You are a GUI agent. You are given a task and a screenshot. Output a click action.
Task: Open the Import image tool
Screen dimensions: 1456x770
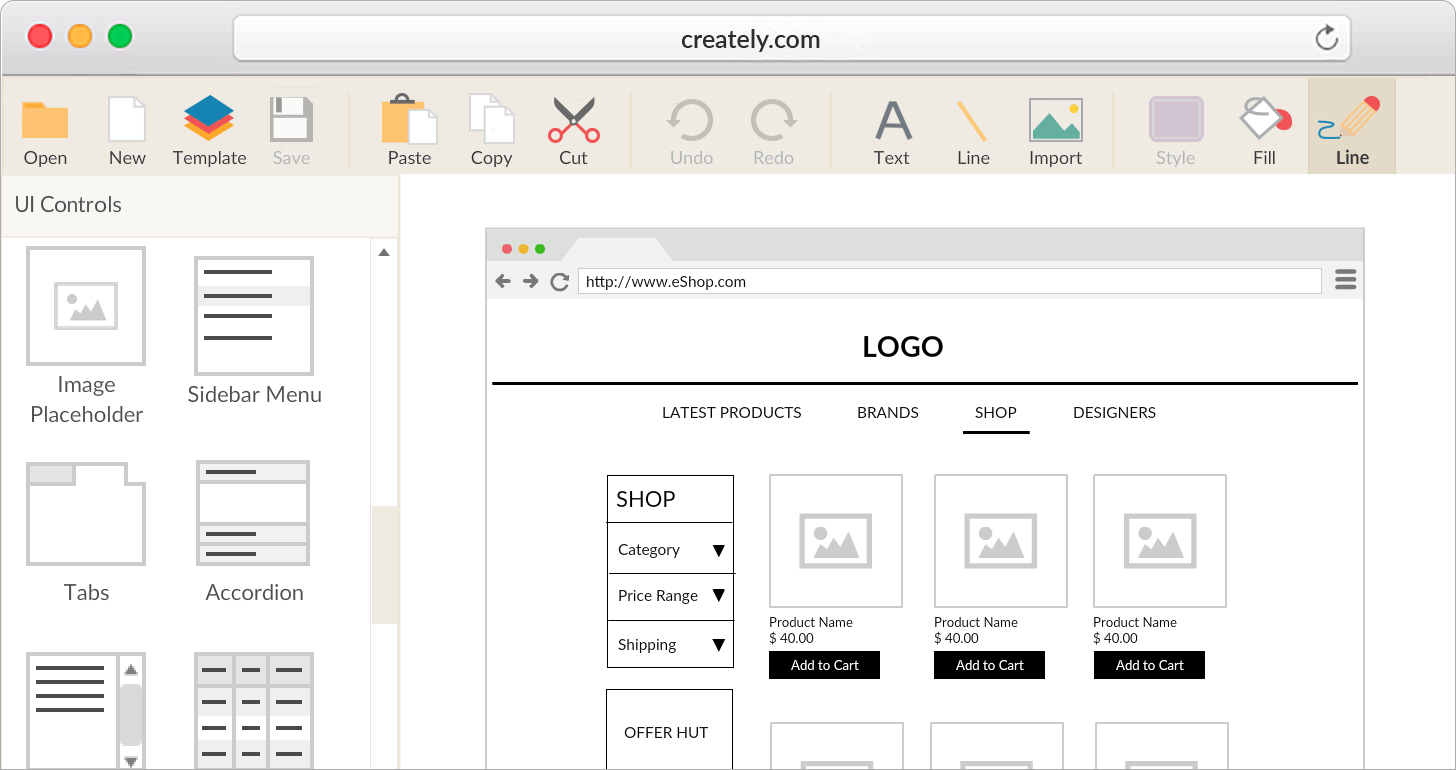pos(1055,120)
